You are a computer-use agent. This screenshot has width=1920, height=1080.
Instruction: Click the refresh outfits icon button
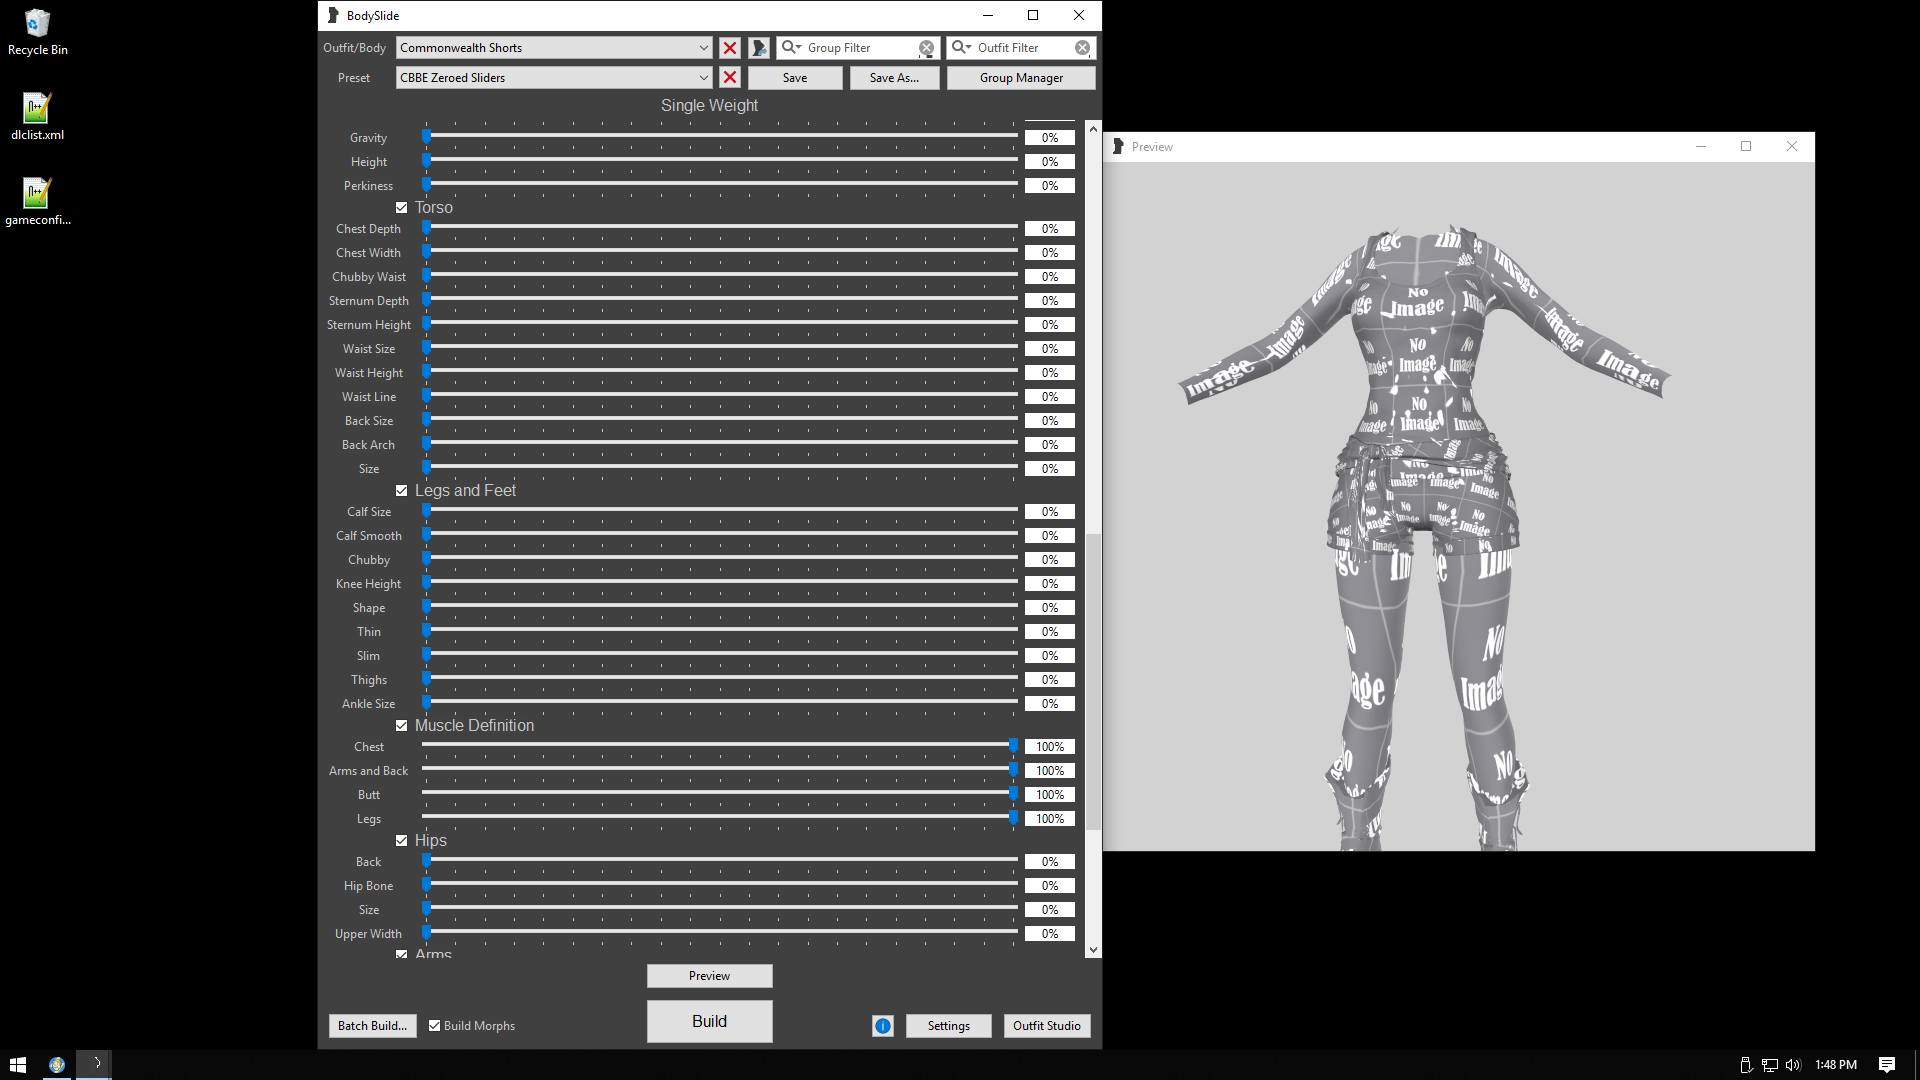[759, 48]
